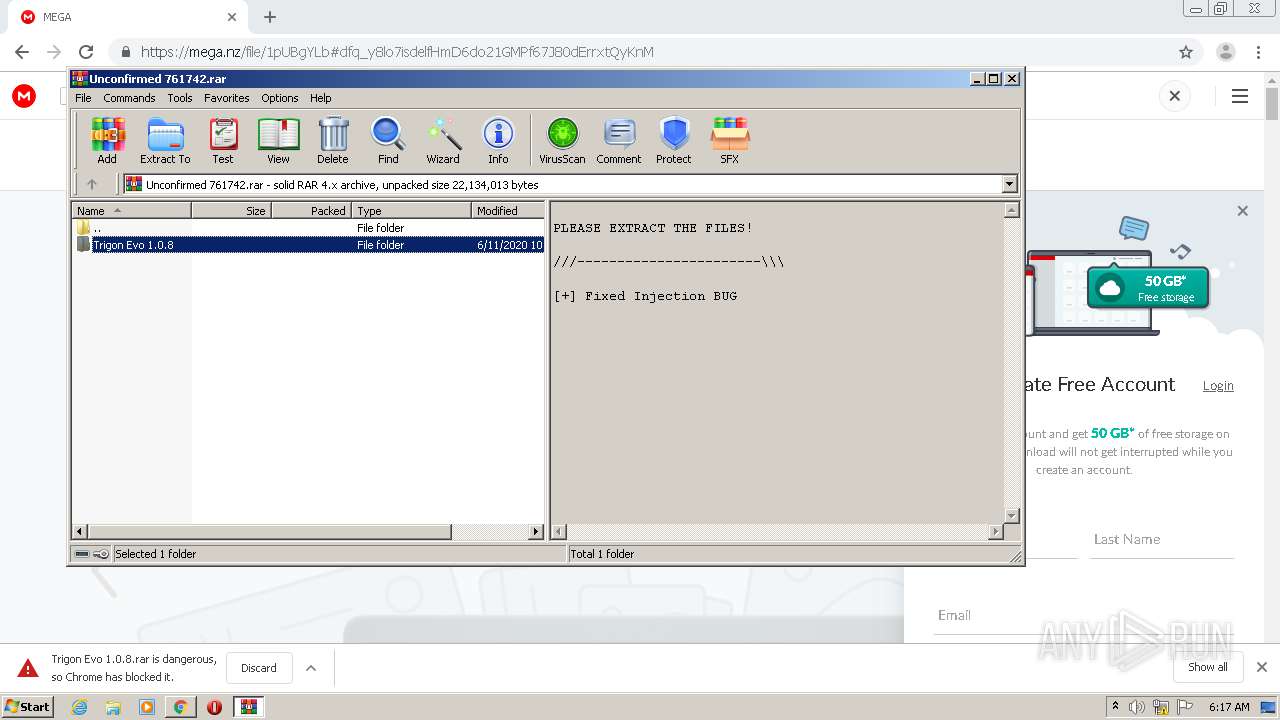The width and height of the screenshot is (1280, 720).
Task: Open the Chrome profile avatar
Action: point(1226,52)
